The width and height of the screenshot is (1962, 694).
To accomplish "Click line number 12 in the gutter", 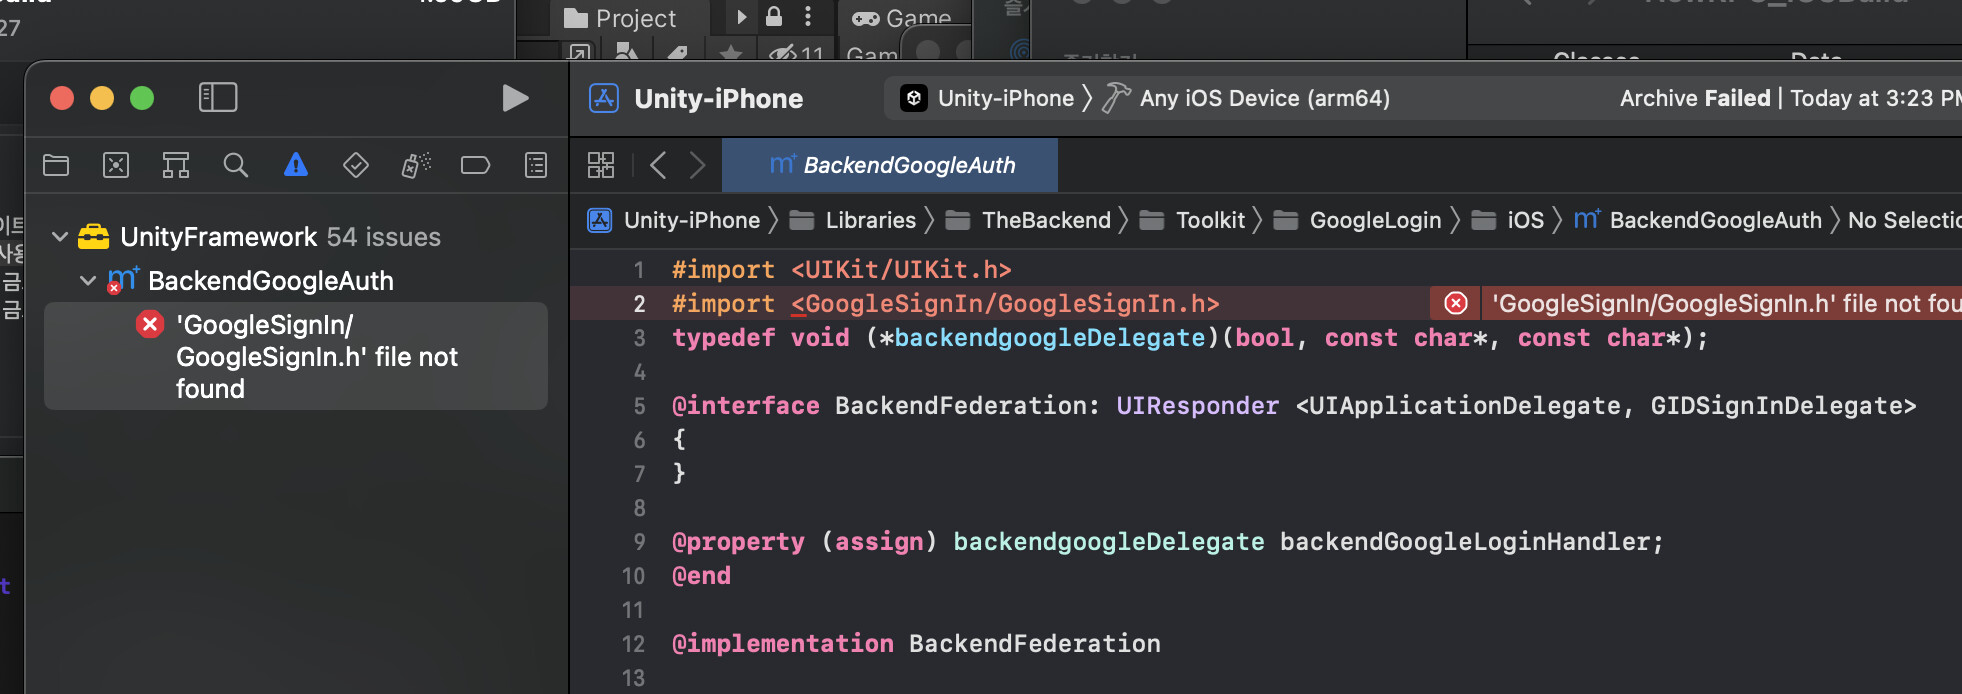I will pyautogui.click(x=633, y=644).
